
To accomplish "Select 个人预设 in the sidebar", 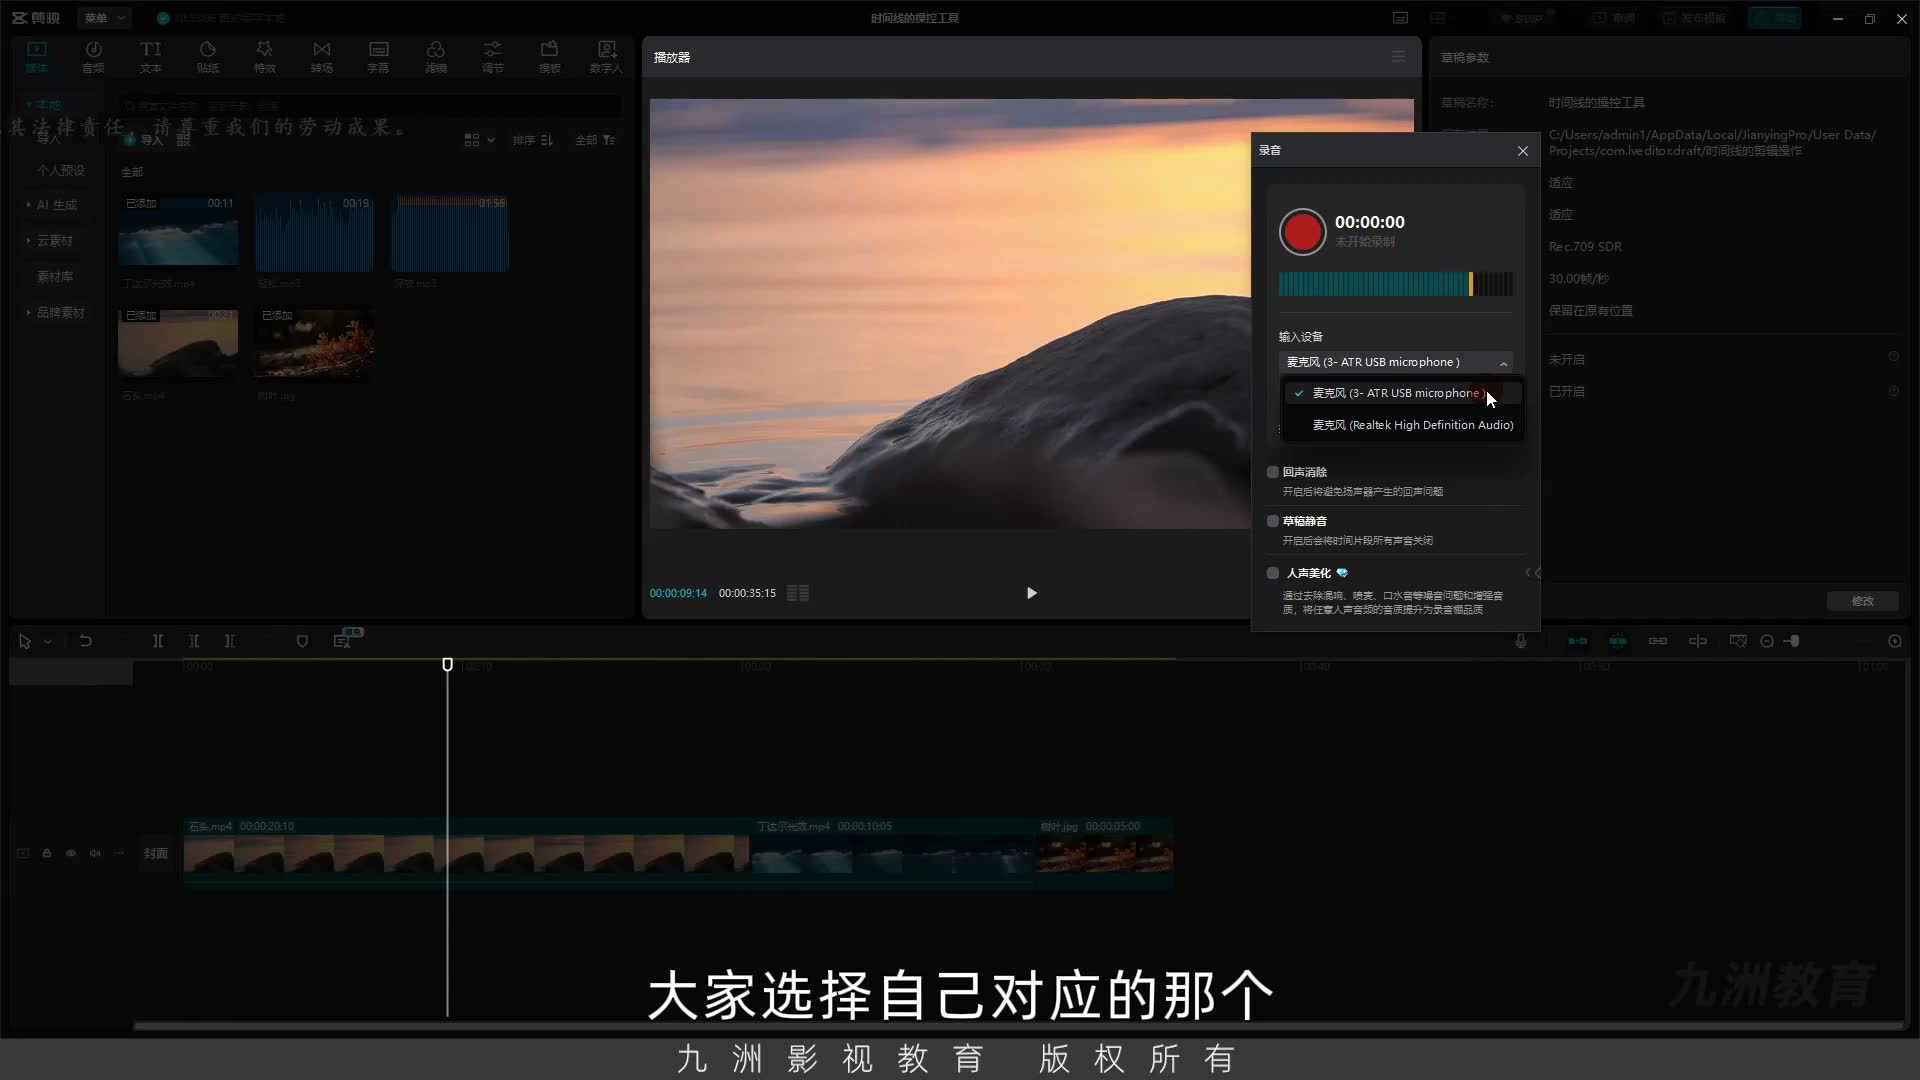I will click(61, 171).
